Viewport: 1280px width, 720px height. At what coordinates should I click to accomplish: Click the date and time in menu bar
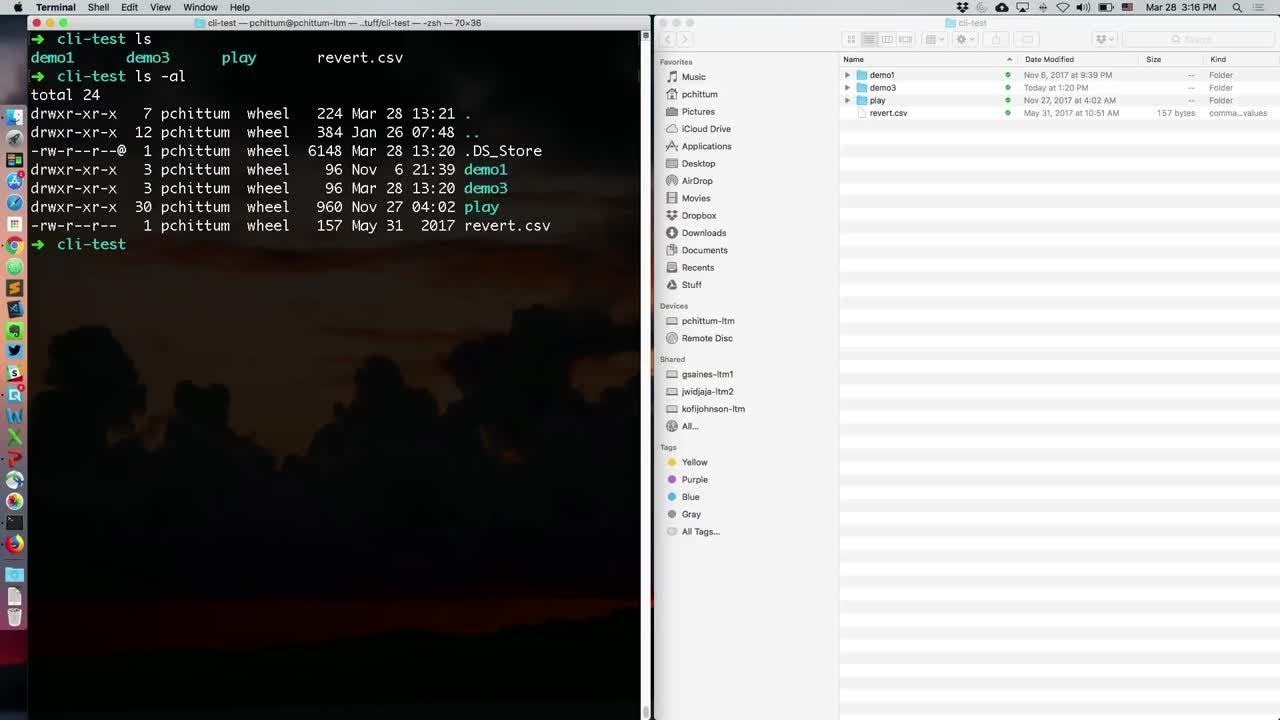coord(1181,7)
